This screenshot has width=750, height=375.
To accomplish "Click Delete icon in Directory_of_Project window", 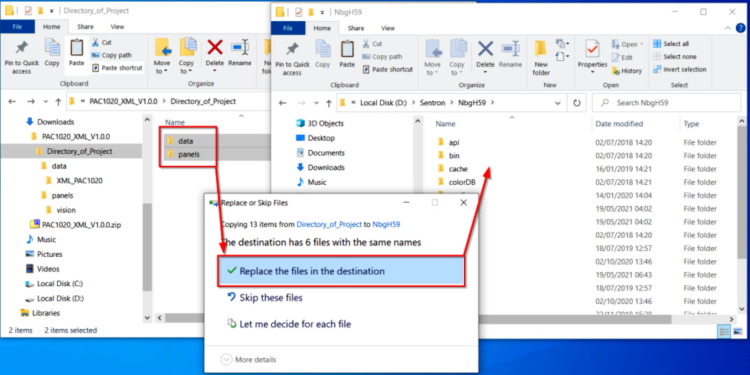I will point(215,54).
